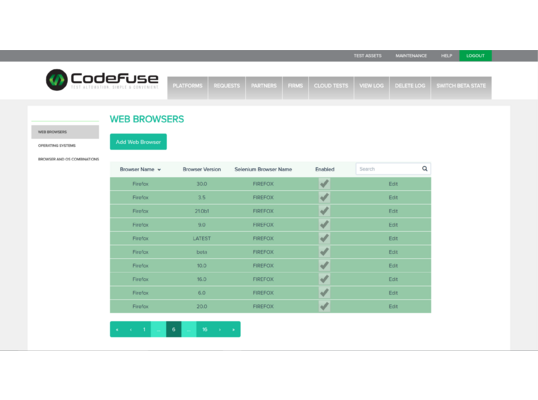Click FIREFOX cell in 30.0 row
The image size is (538, 400).
pyautogui.click(x=263, y=184)
